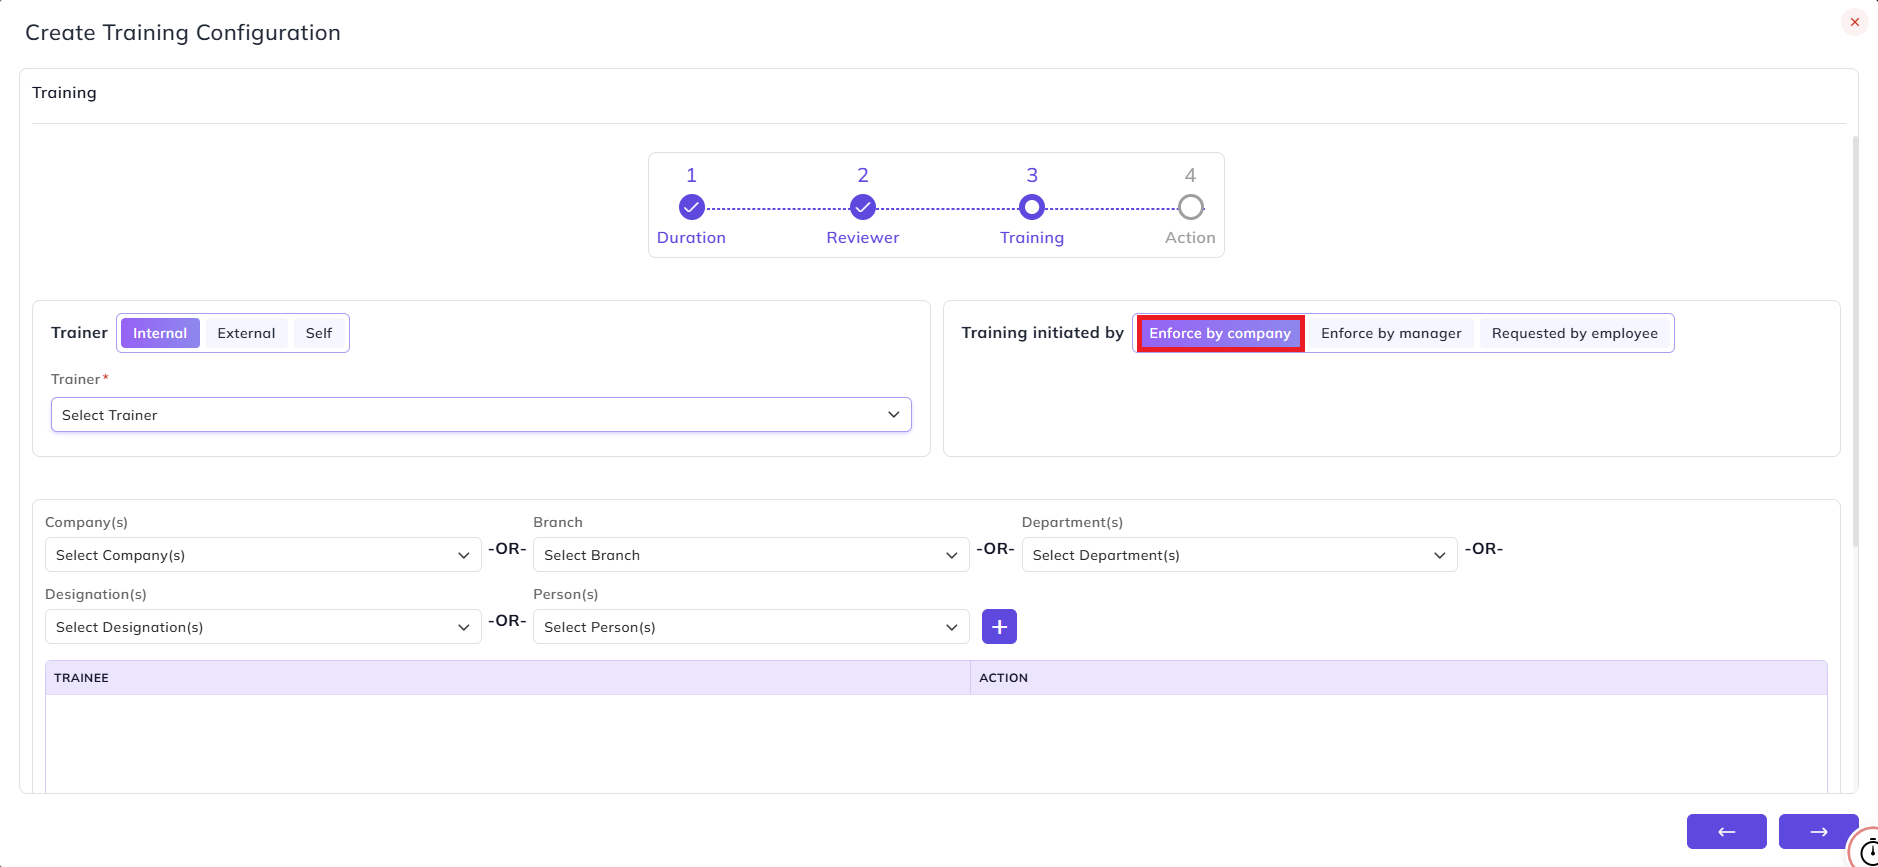Click the Reviewer step label

pyautogui.click(x=863, y=238)
